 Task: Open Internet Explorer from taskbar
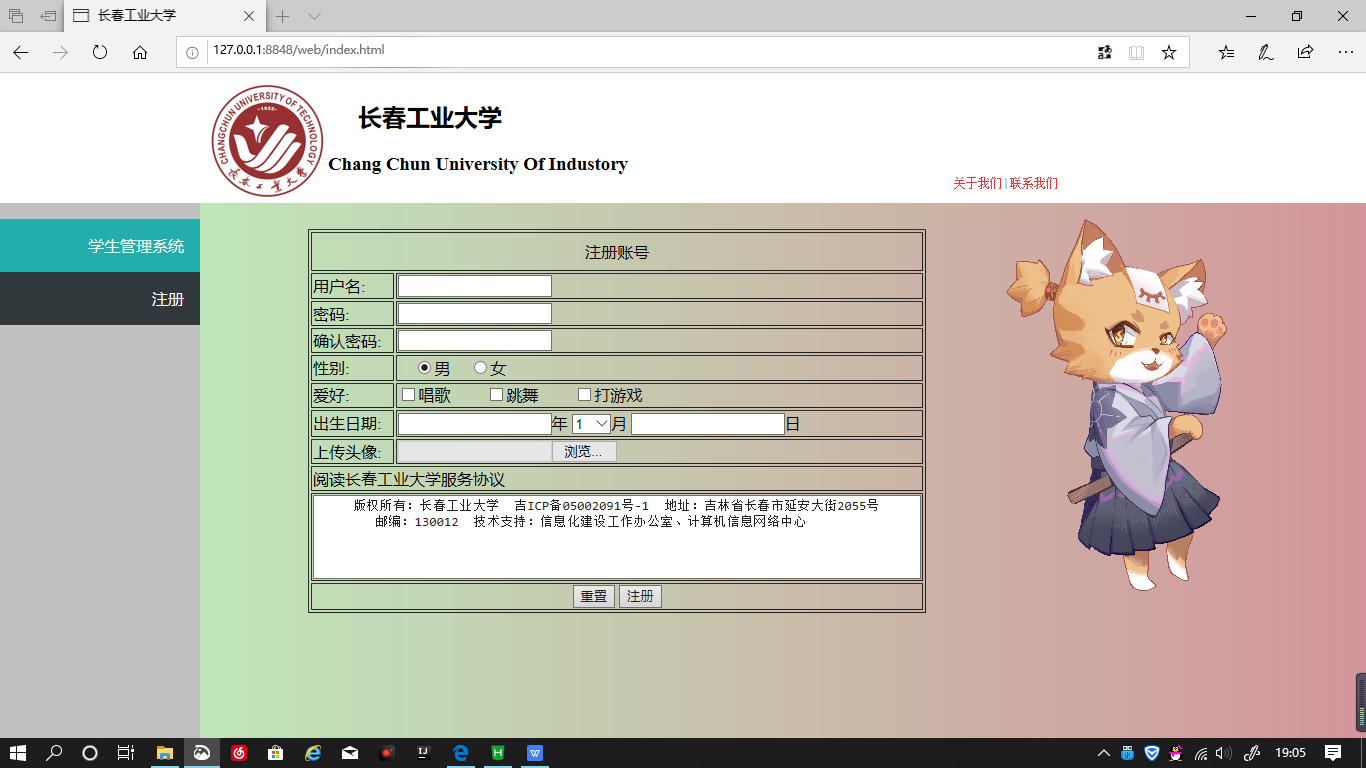coord(313,752)
